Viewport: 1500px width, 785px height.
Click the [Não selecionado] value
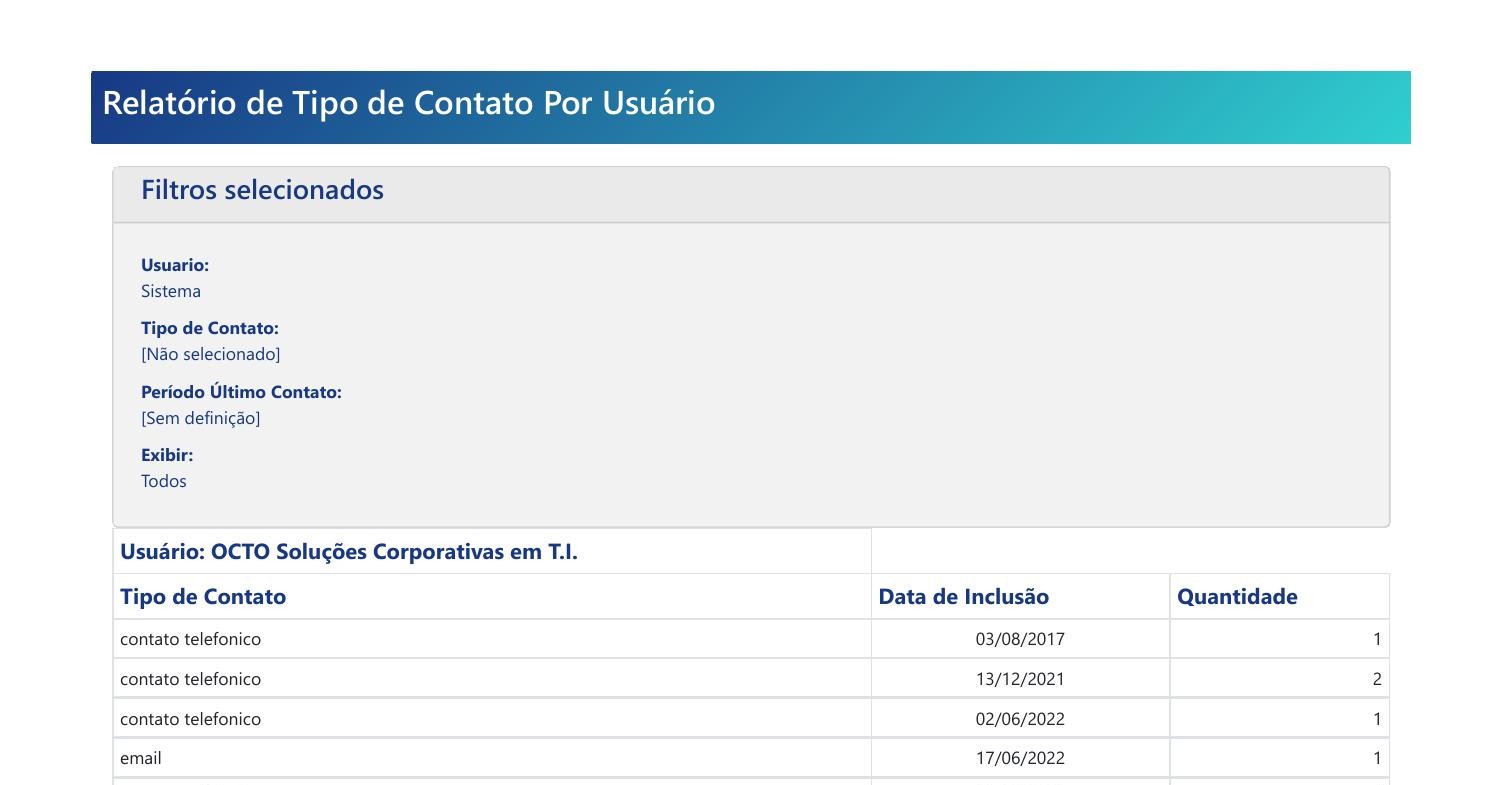click(x=211, y=354)
